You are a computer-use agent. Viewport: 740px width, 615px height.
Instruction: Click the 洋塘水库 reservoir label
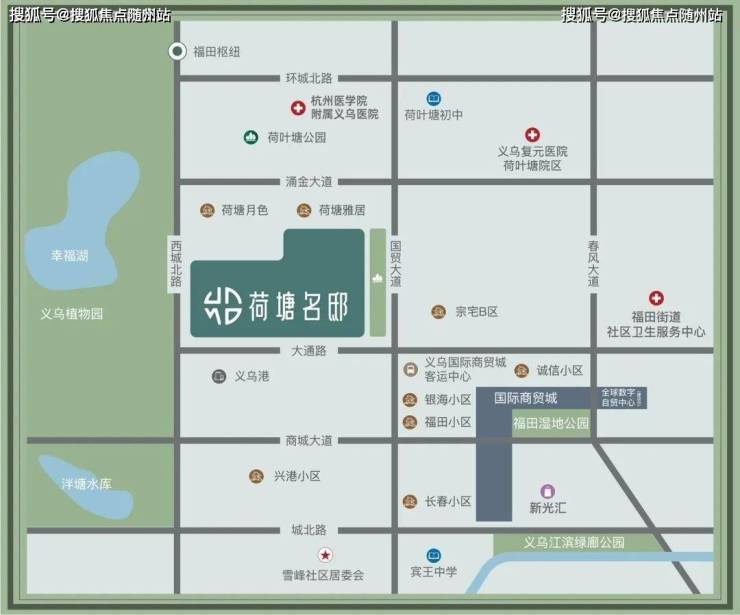pos(86,484)
